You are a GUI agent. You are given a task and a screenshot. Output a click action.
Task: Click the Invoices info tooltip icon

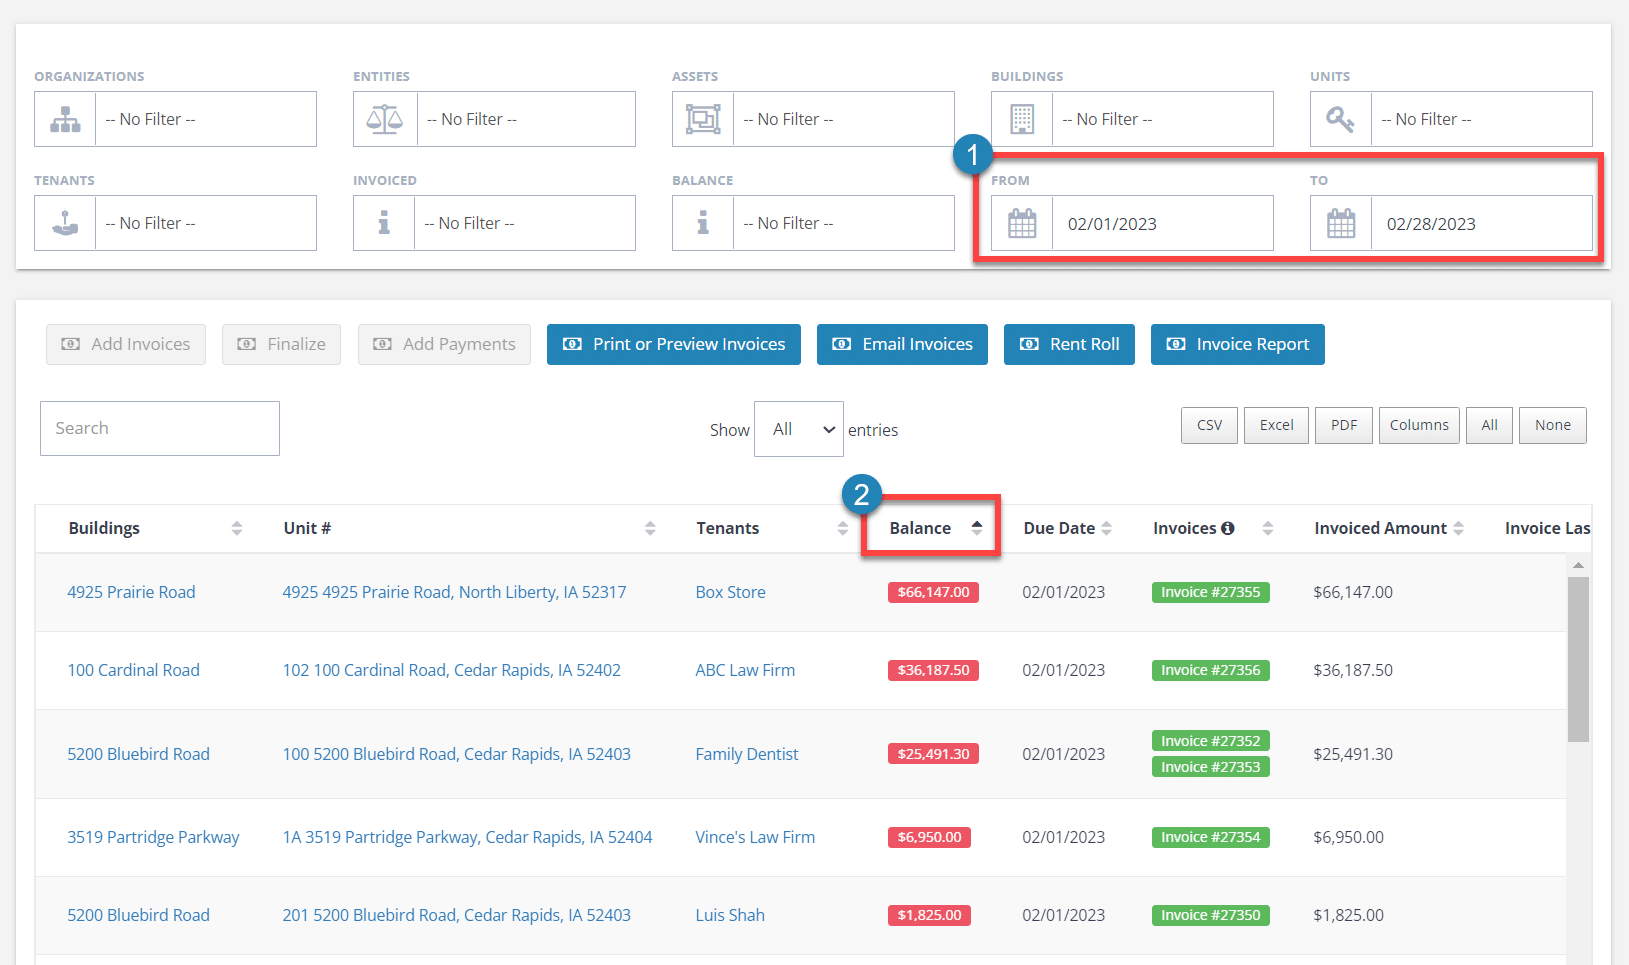click(1229, 527)
